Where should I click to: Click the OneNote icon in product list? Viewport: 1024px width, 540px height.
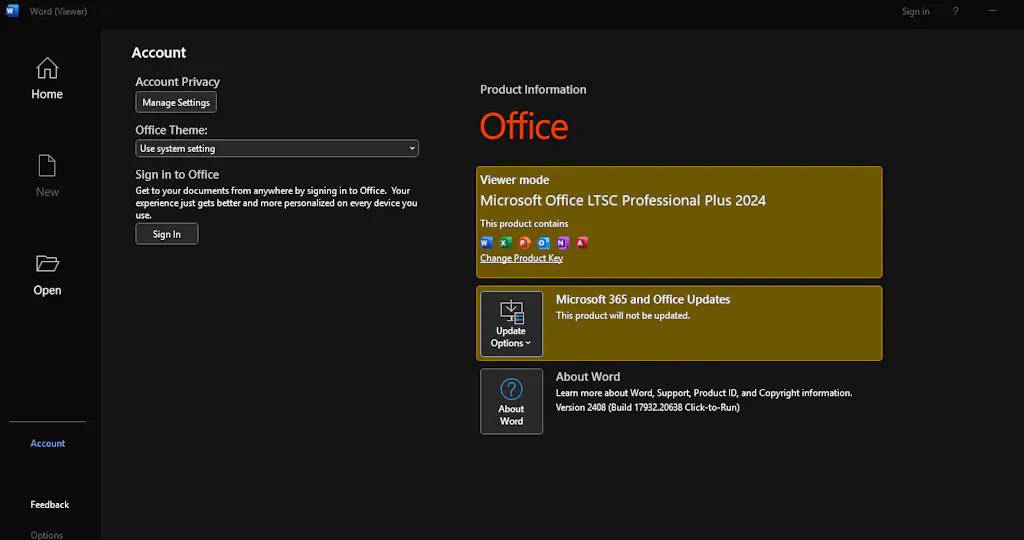(562, 243)
